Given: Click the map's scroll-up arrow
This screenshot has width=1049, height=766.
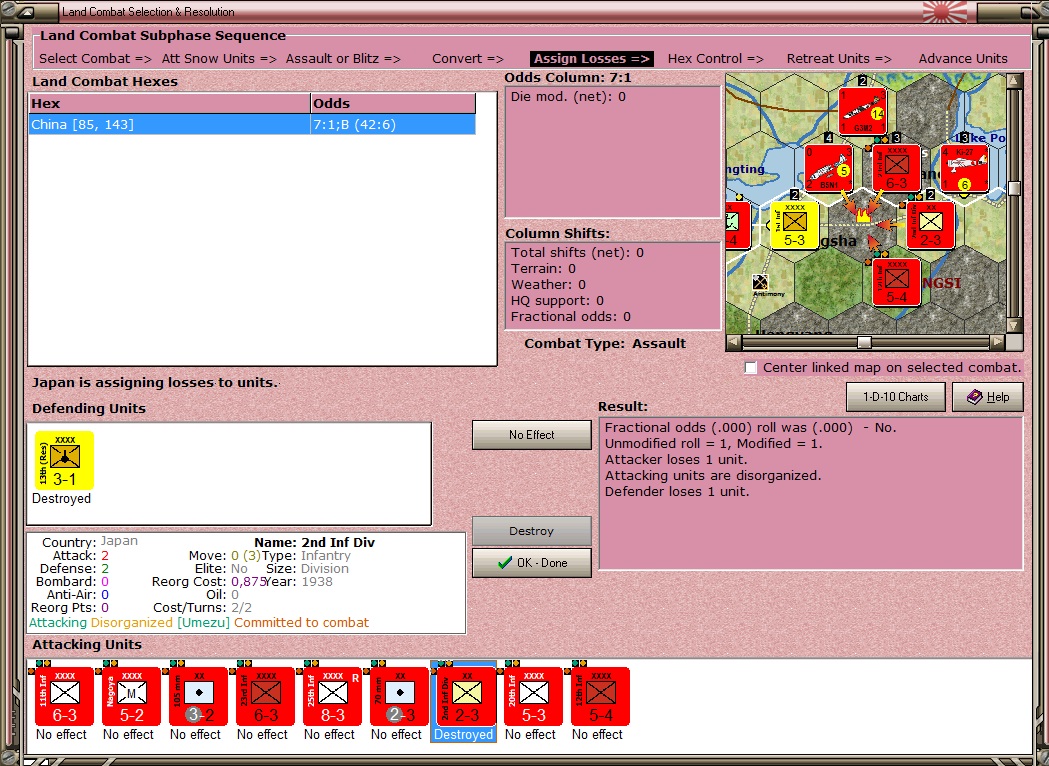Looking at the screenshot, I should coord(1014,81).
